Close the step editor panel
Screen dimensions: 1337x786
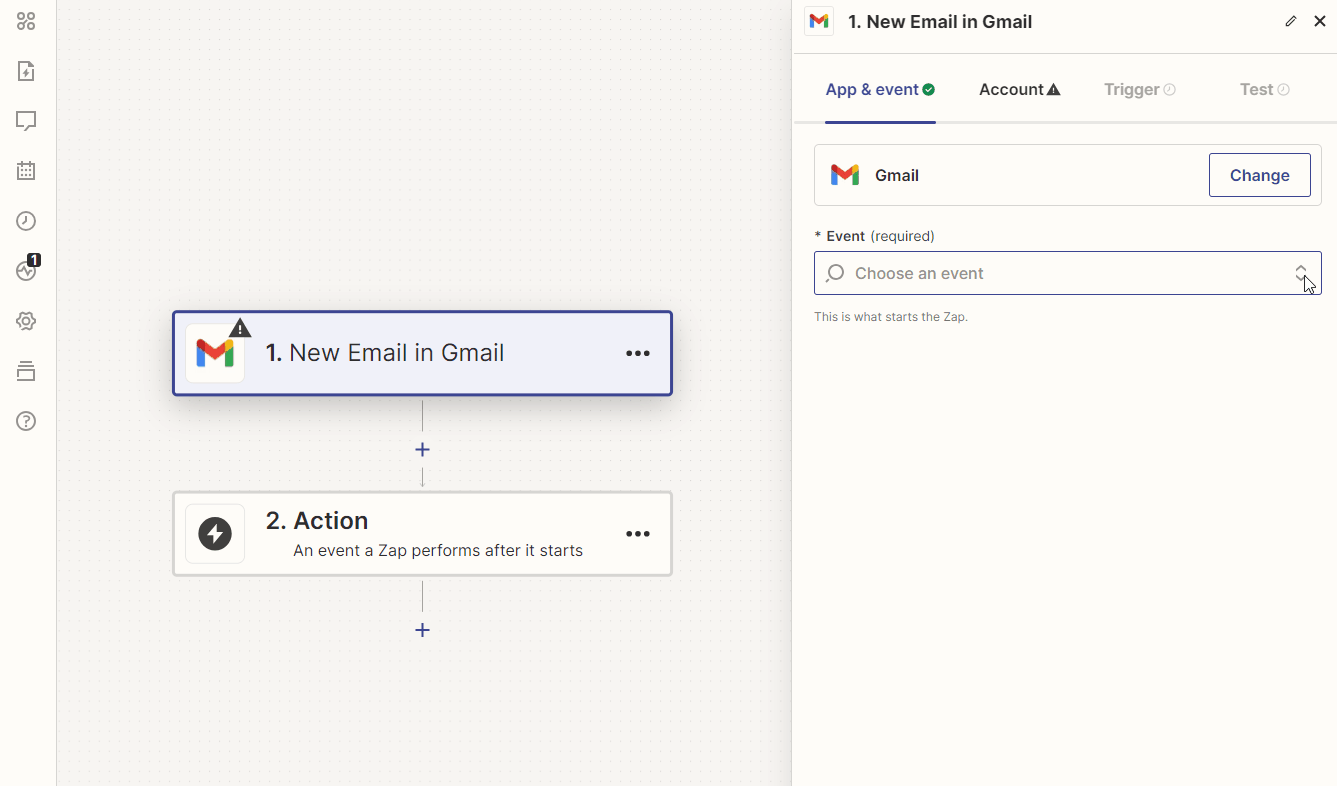tap(1320, 21)
